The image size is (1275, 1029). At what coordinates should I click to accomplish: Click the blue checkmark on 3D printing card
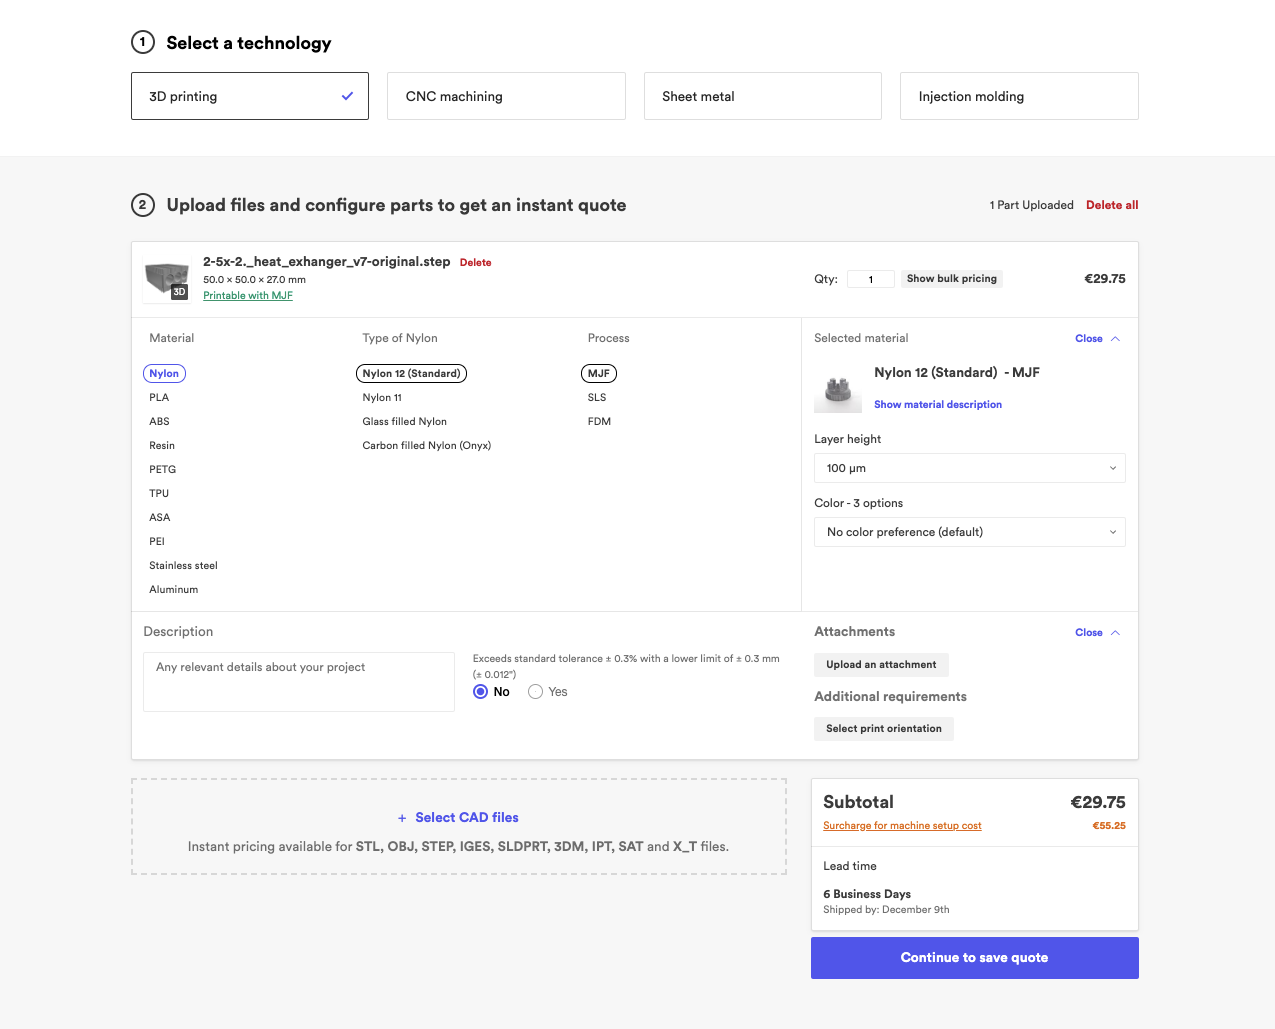(x=347, y=95)
